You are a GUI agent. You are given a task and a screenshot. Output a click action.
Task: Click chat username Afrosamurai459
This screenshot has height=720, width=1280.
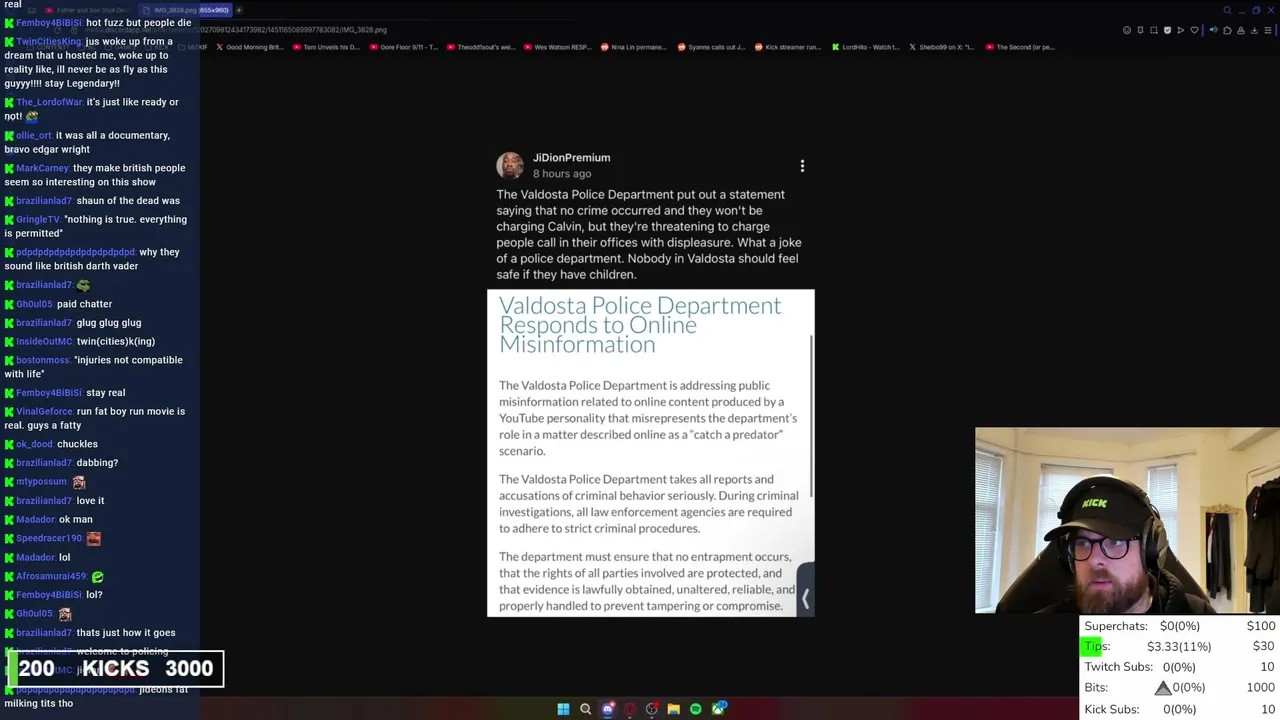tap(51, 576)
